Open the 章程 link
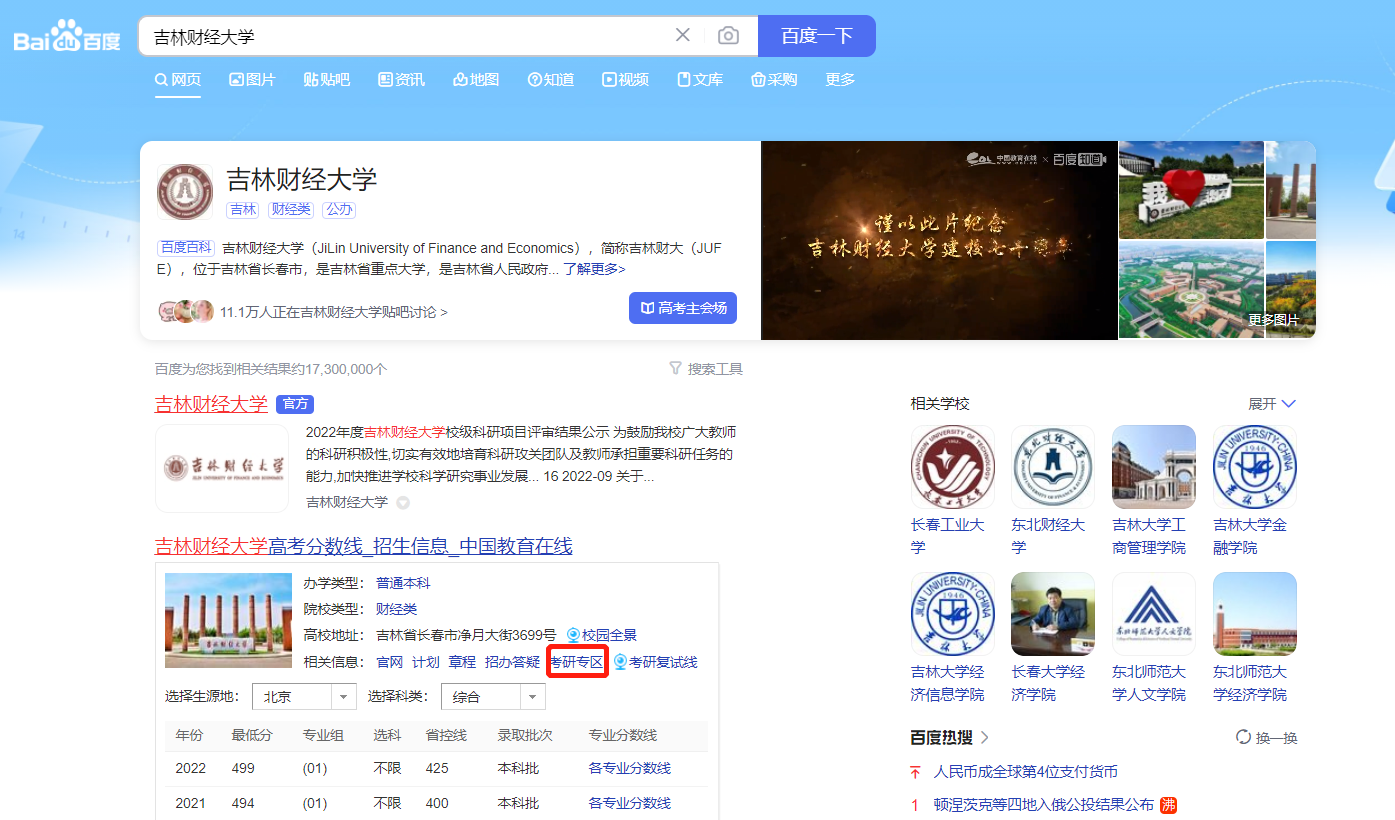This screenshot has height=820, width=1395. (462, 662)
